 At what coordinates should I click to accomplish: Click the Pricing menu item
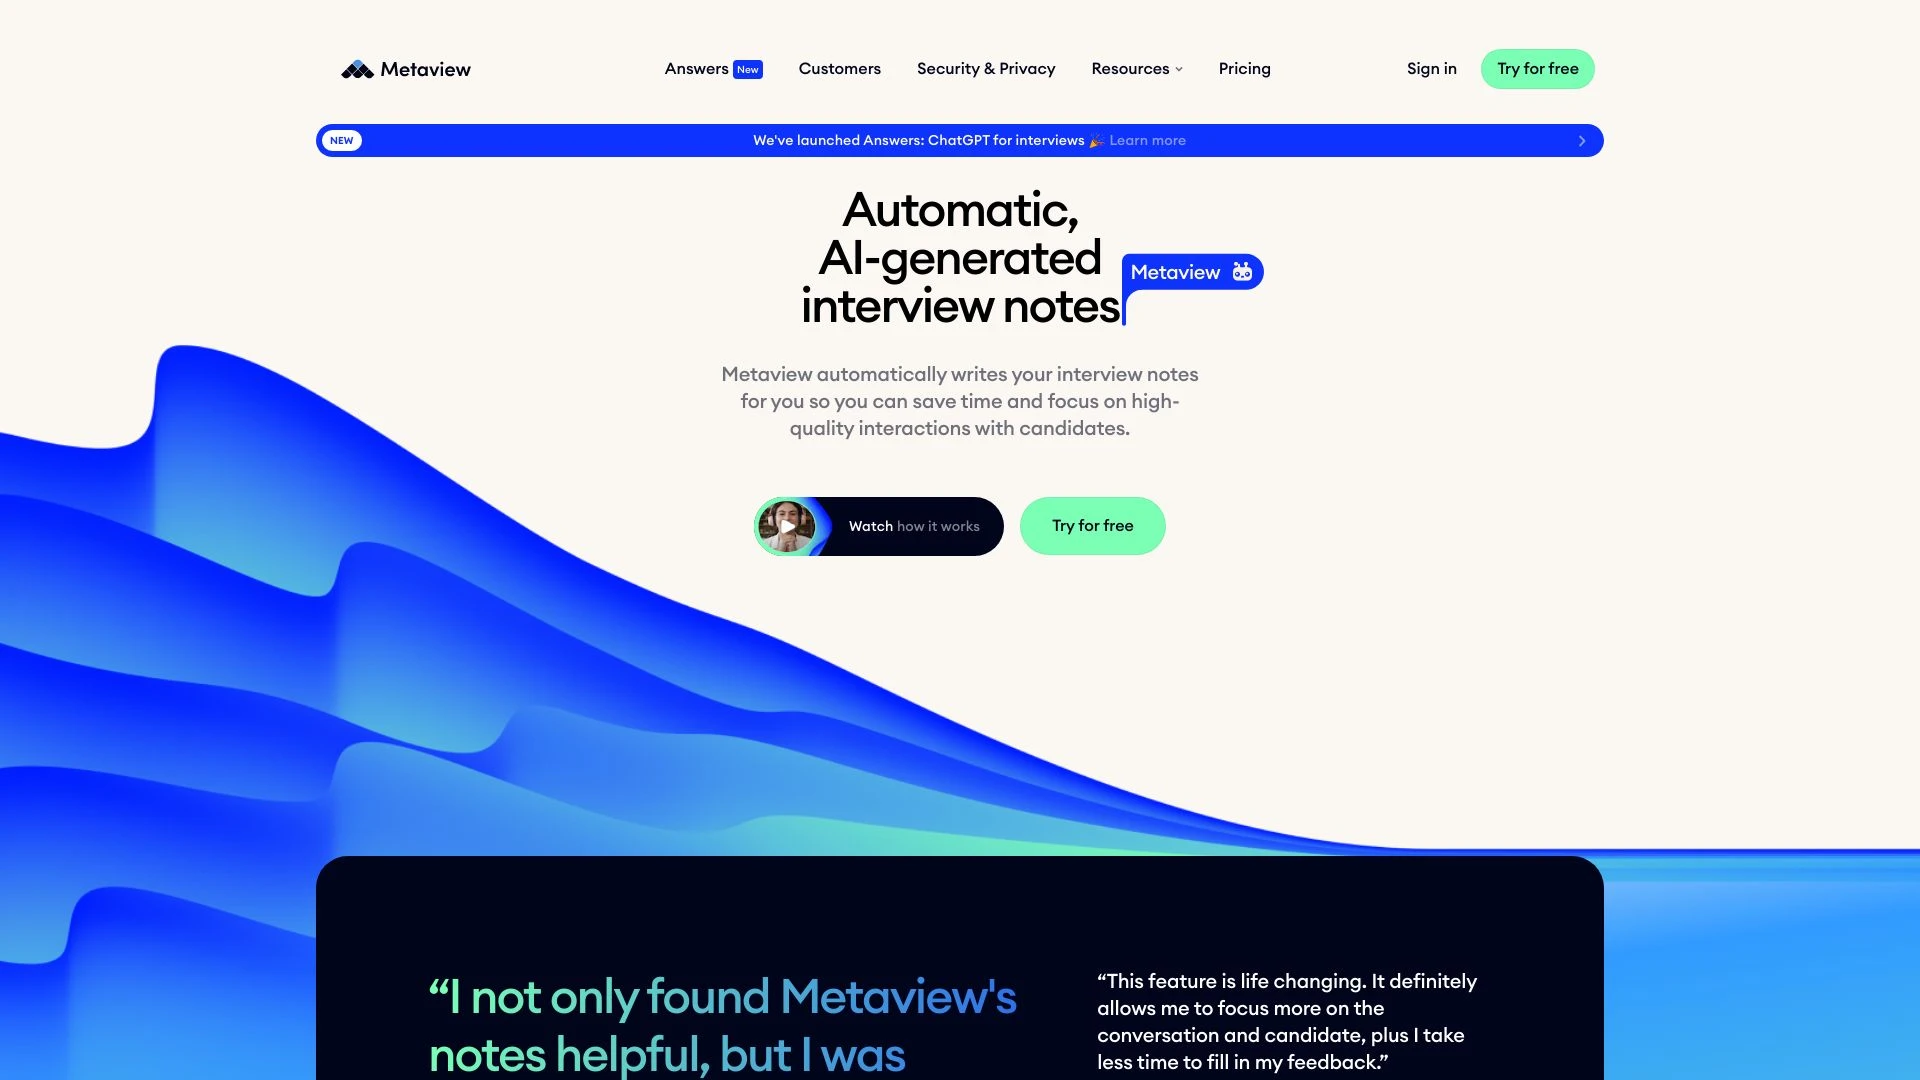(1244, 69)
